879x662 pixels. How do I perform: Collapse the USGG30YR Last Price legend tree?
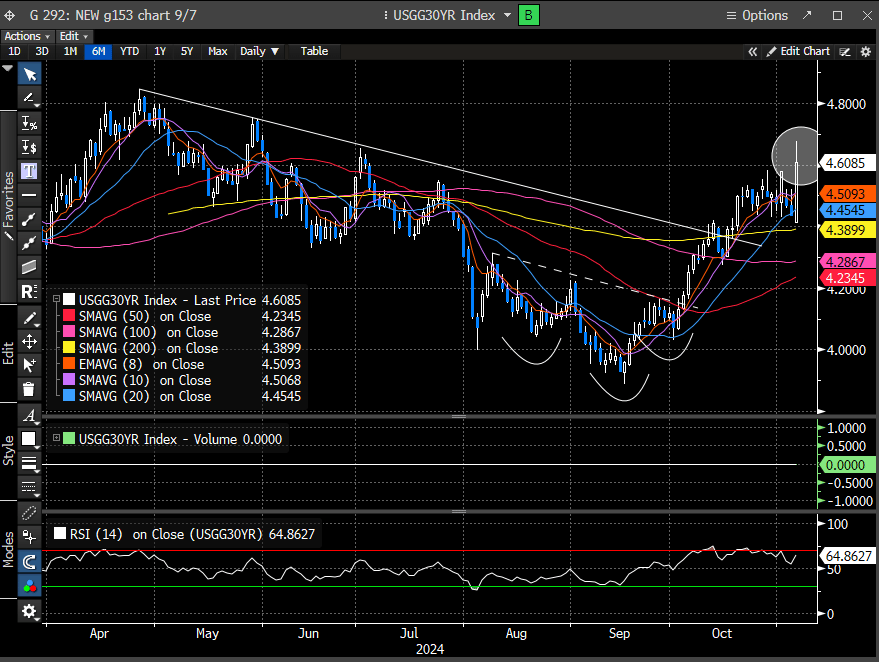[55, 299]
